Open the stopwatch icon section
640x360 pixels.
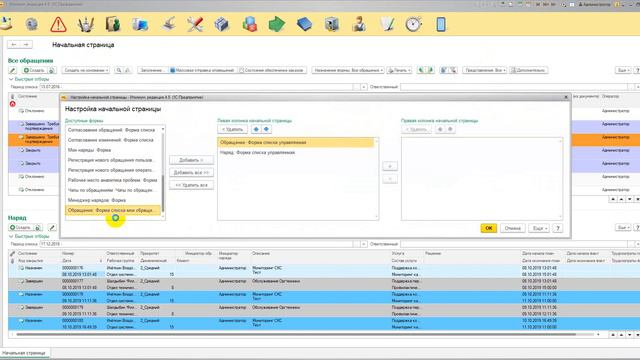click(x=413, y=24)
